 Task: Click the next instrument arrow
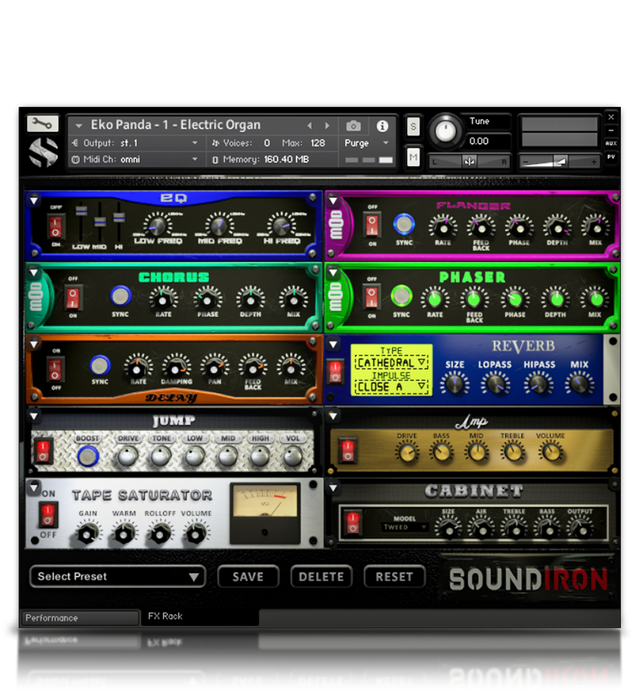click(x=327, y=126)
